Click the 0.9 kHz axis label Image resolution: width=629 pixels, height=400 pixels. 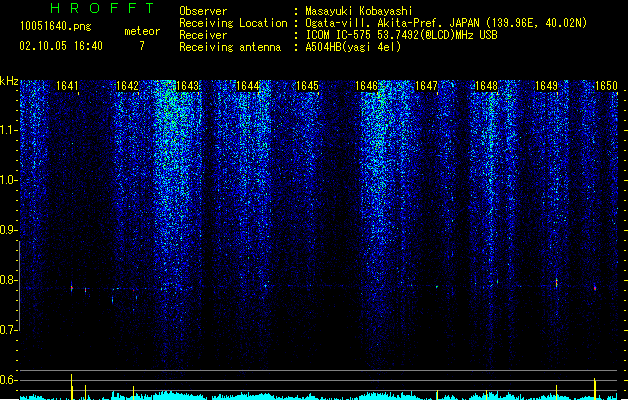(x=8, y=230)
